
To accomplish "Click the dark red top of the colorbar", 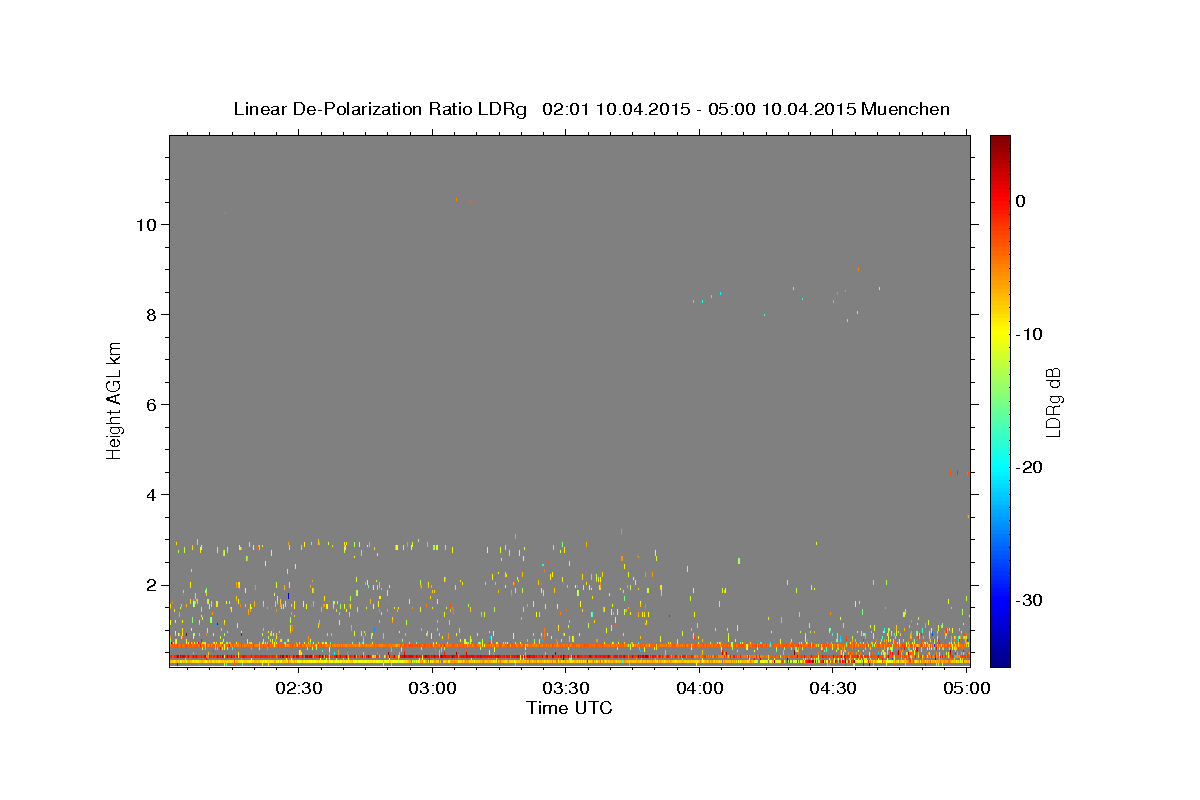I will point(1000,142).
